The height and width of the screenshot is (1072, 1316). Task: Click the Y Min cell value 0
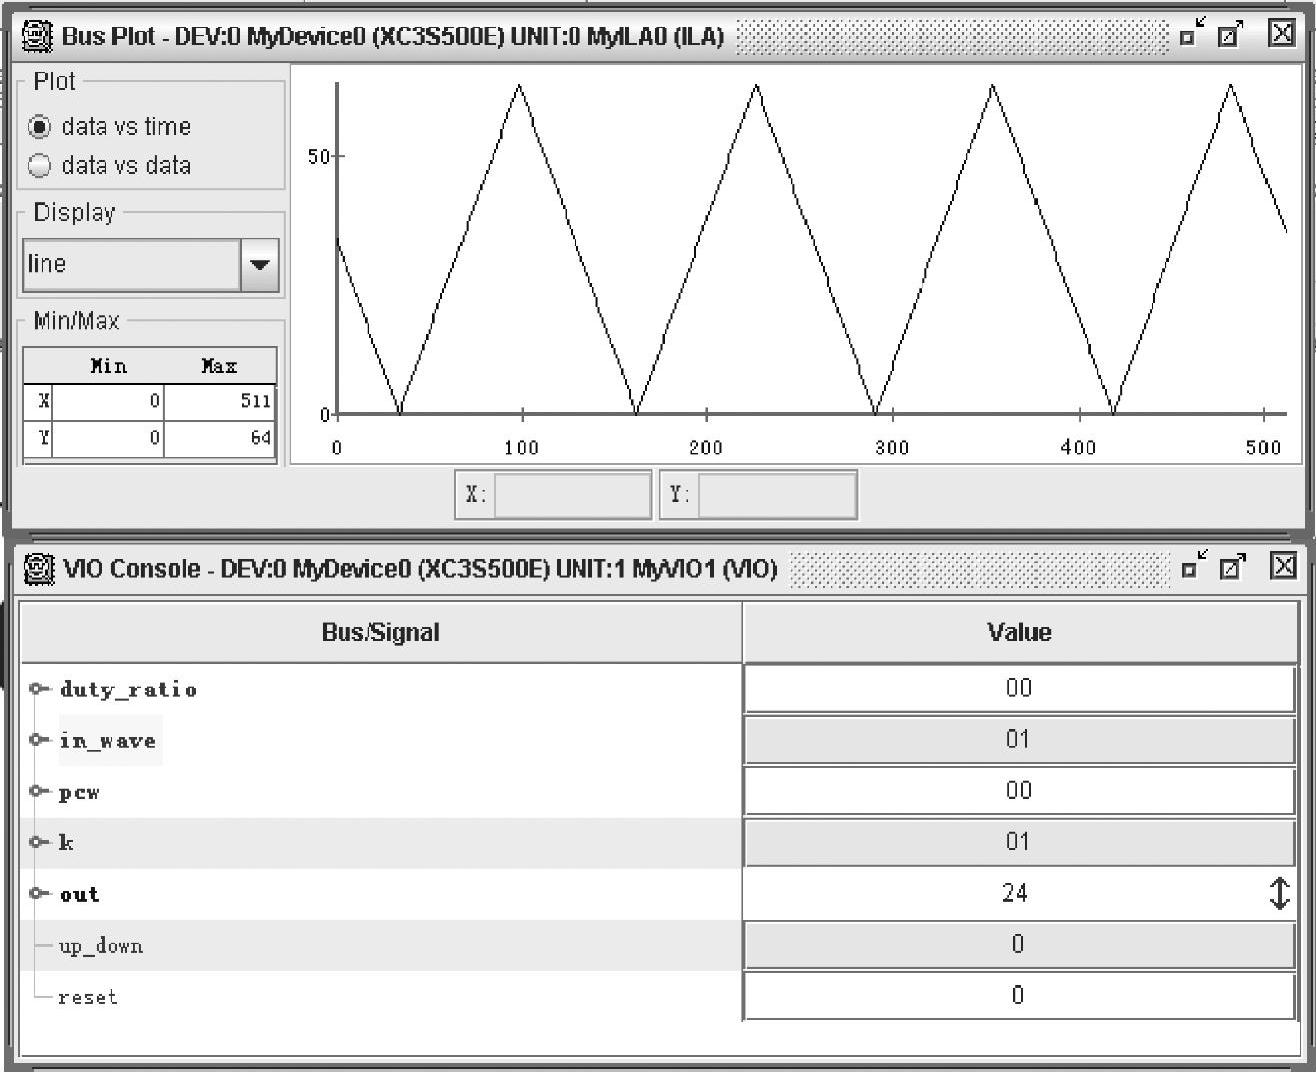pos(108,438)
